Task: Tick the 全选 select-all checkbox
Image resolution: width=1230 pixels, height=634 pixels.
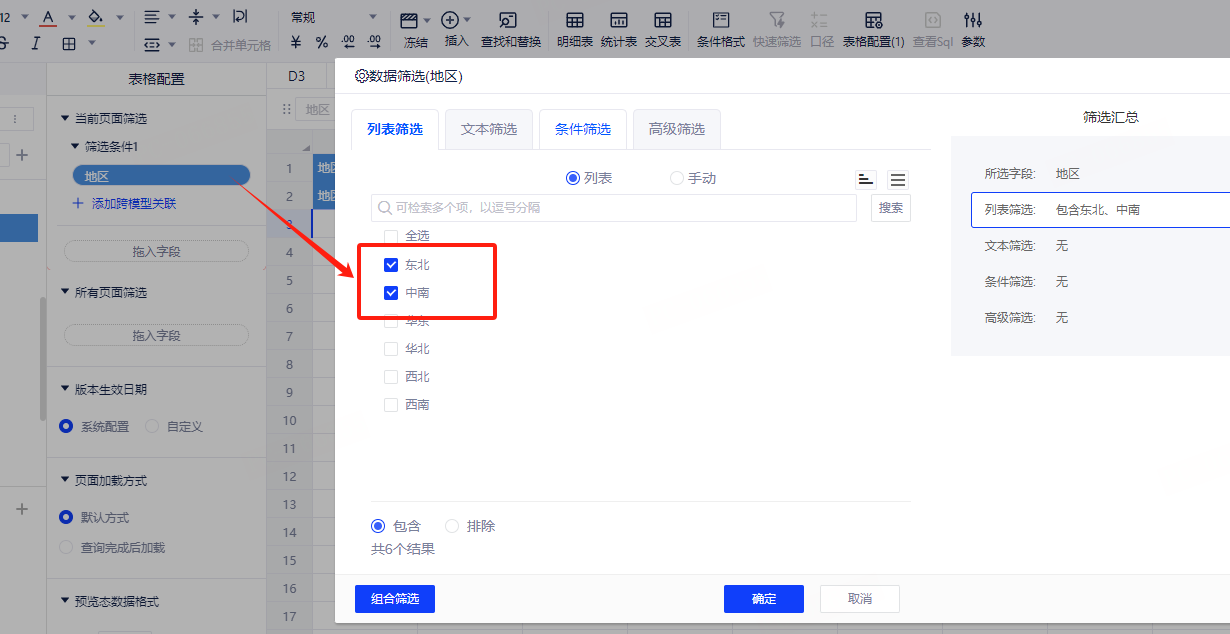Action: (391, 236)
